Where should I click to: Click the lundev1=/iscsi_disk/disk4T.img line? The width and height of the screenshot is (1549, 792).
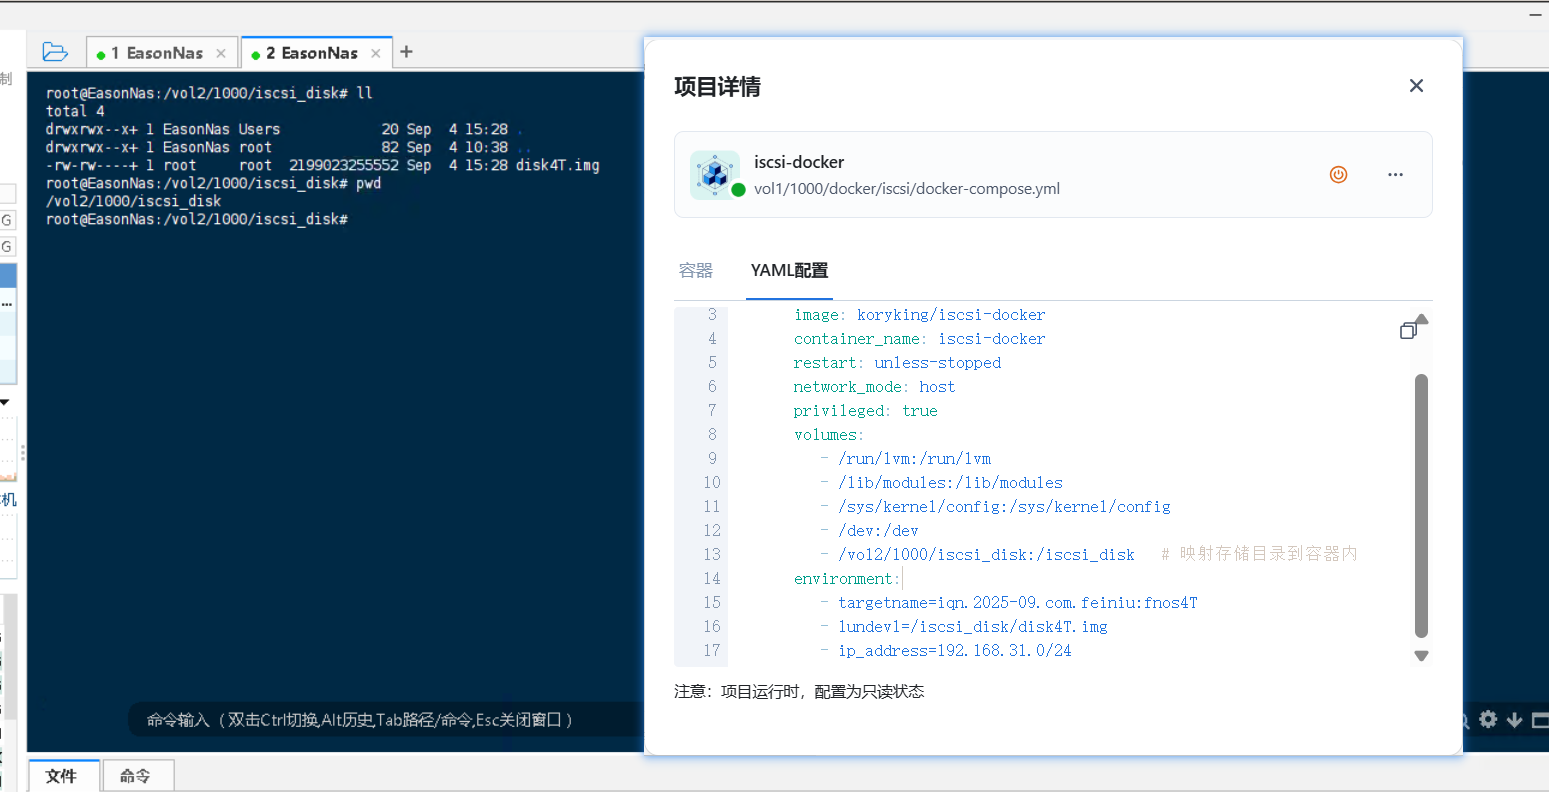(972, 627)
